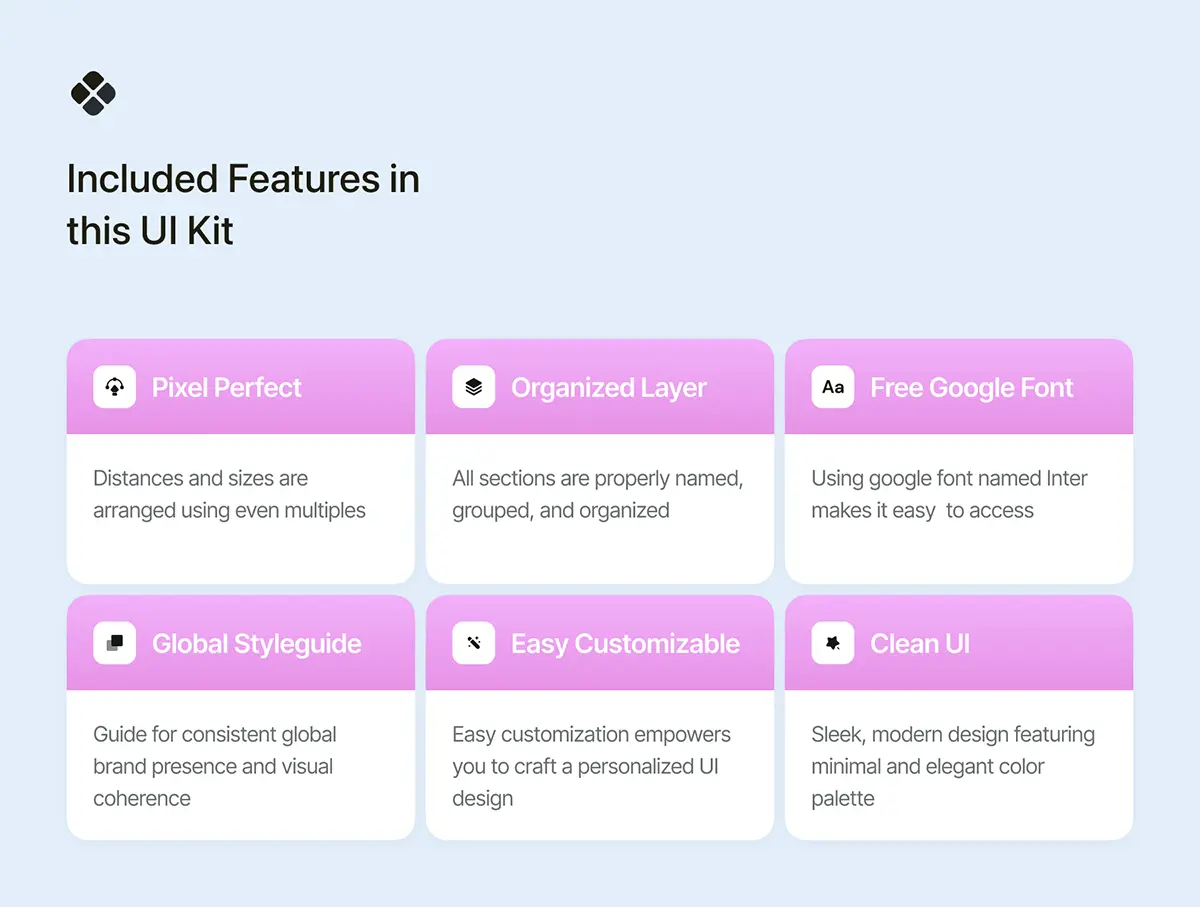Click the 'Included Features in this UI Kit' title
Image resolution: width=1200 pixels, height=907 pixels.
pyautogui.click(x=243, y=205)
